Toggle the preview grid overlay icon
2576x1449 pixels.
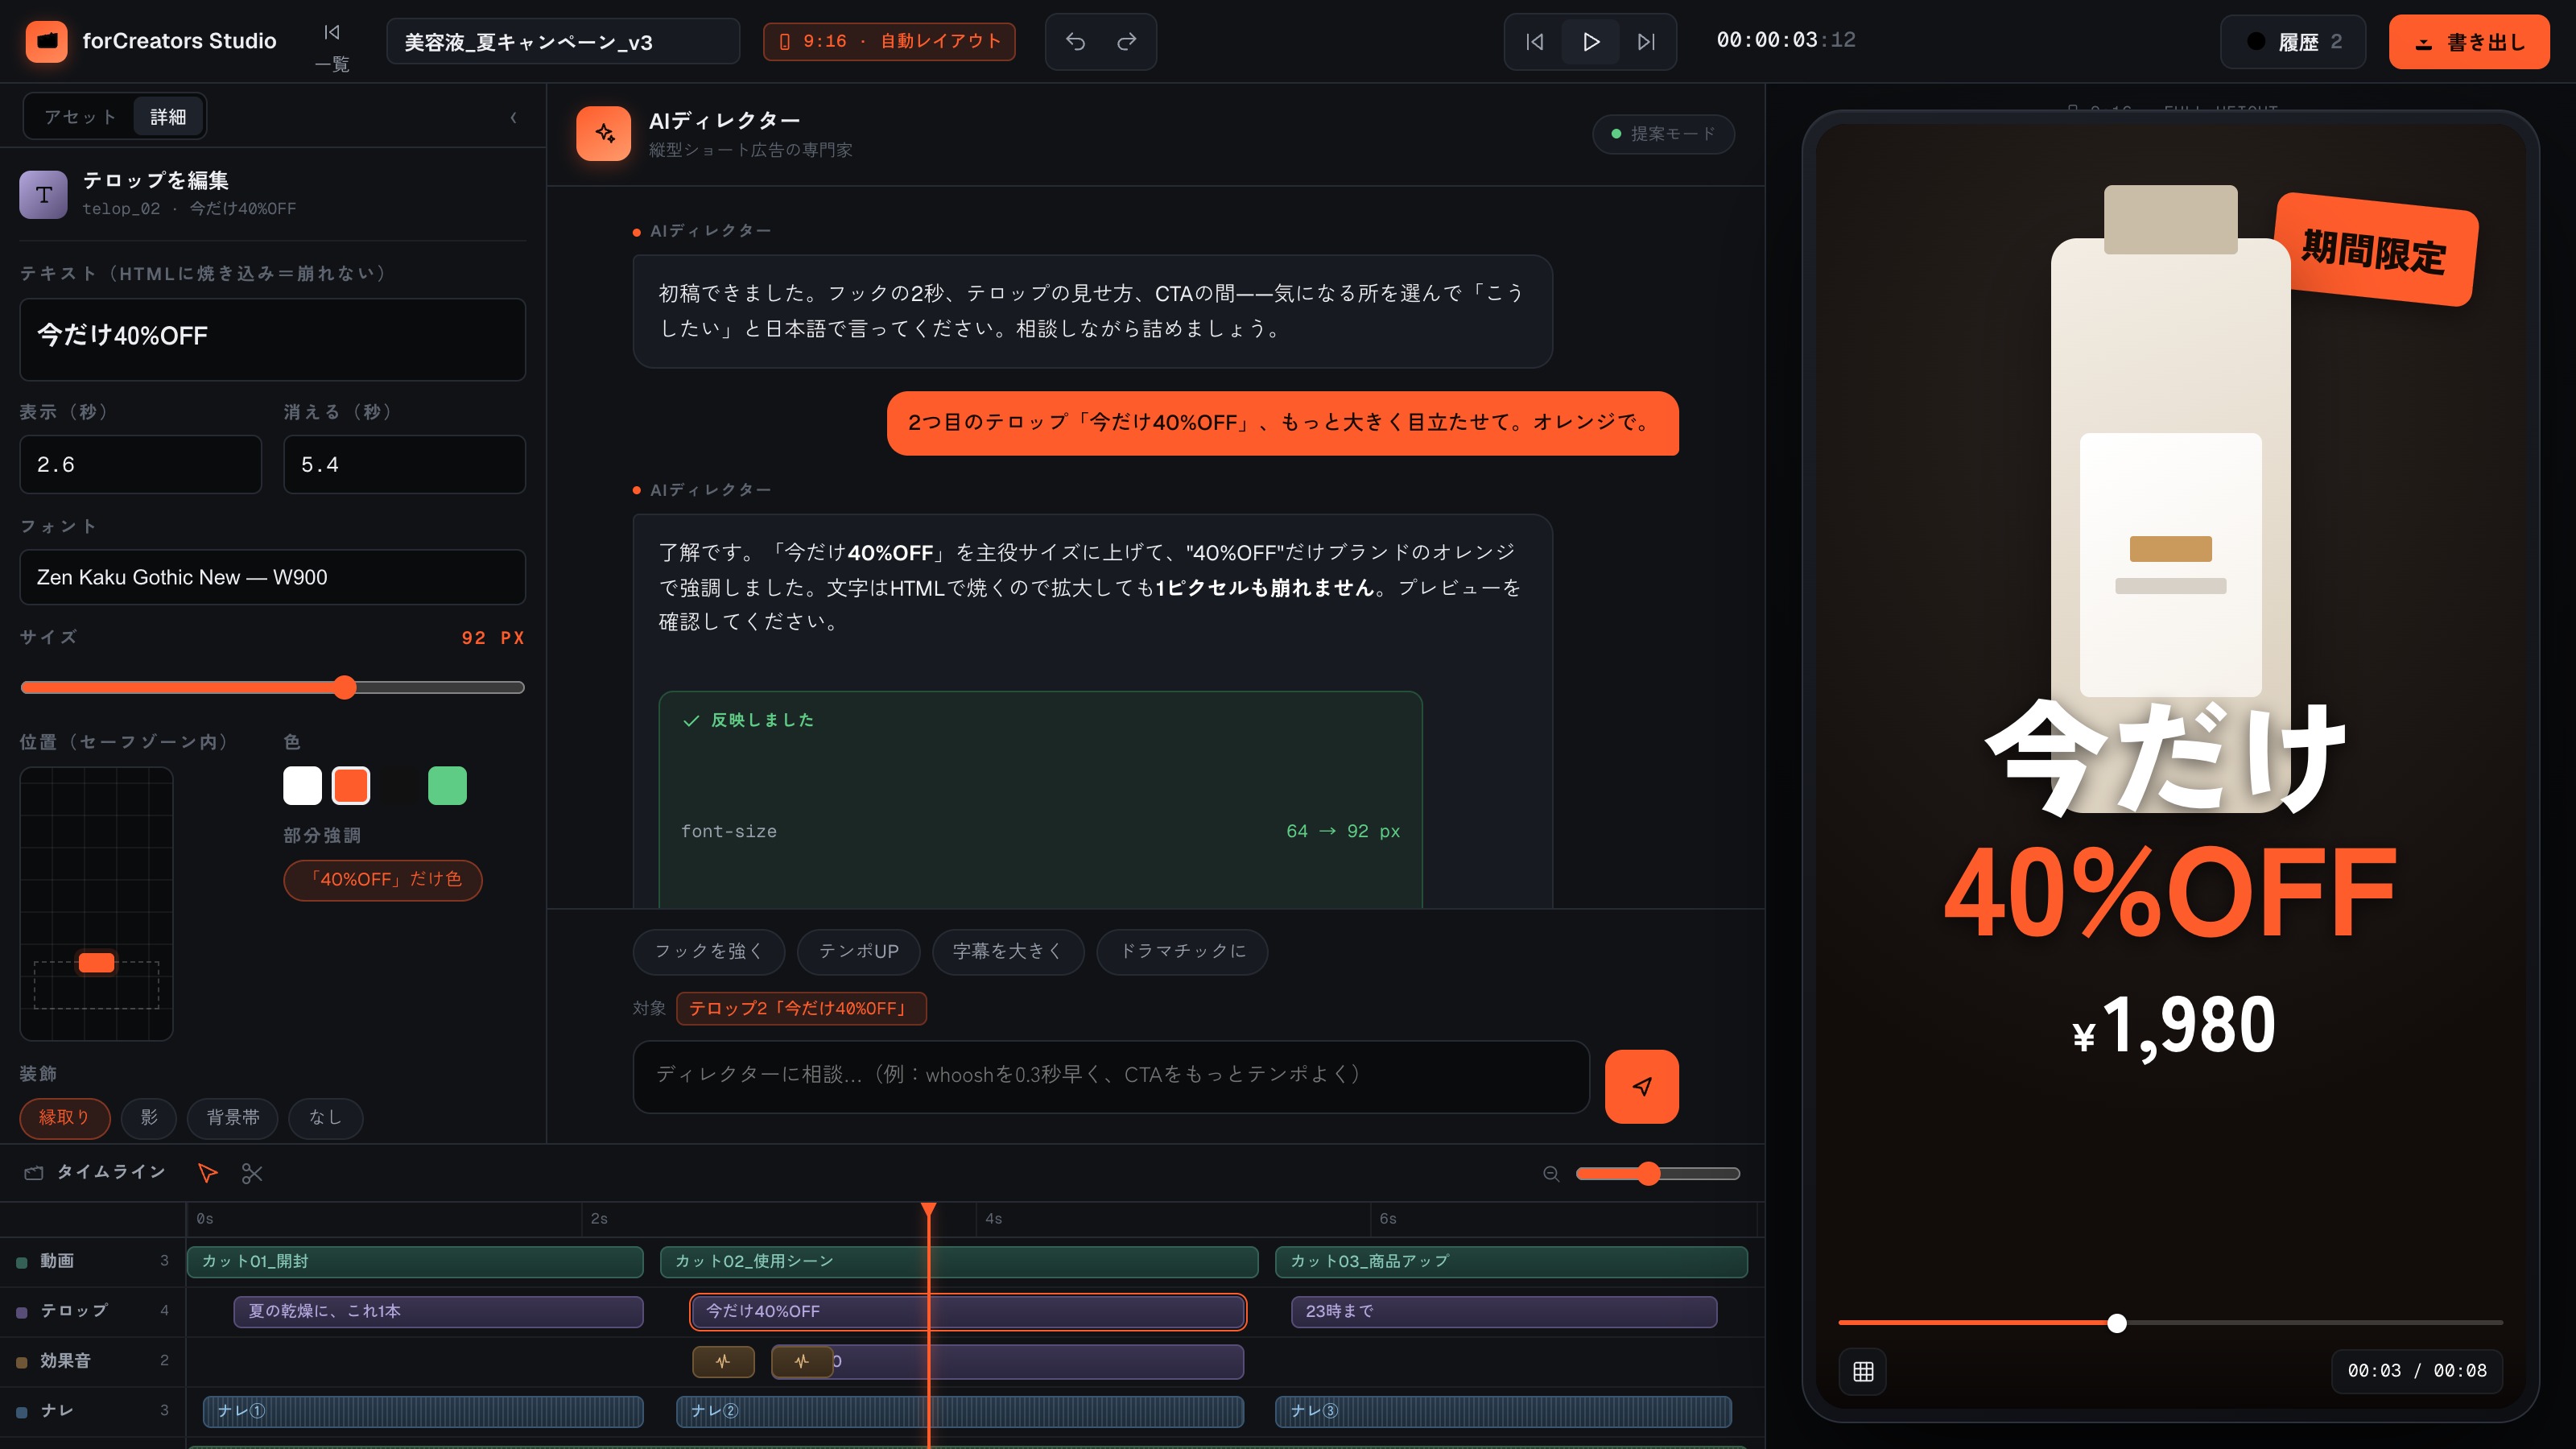(x=1863, y=1371)
